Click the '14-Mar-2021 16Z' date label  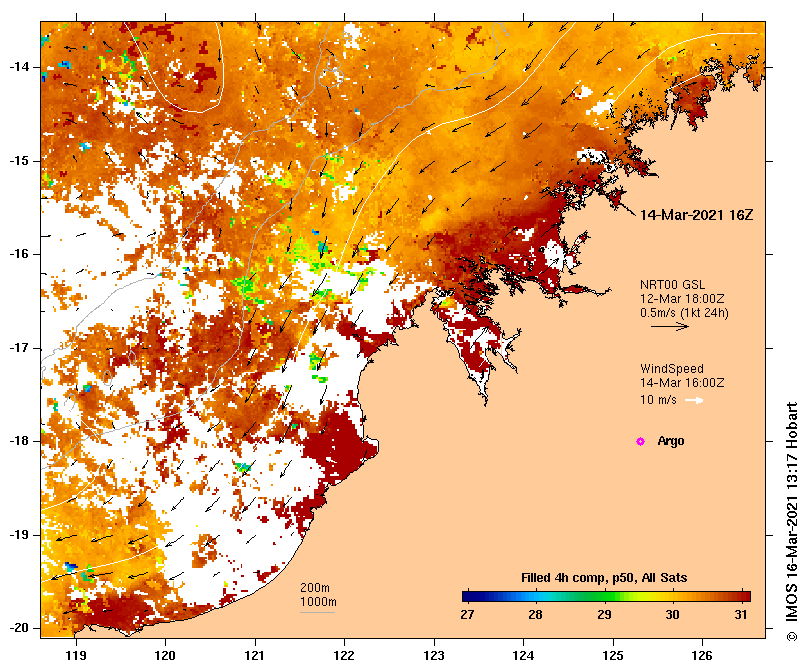(696, 215)
